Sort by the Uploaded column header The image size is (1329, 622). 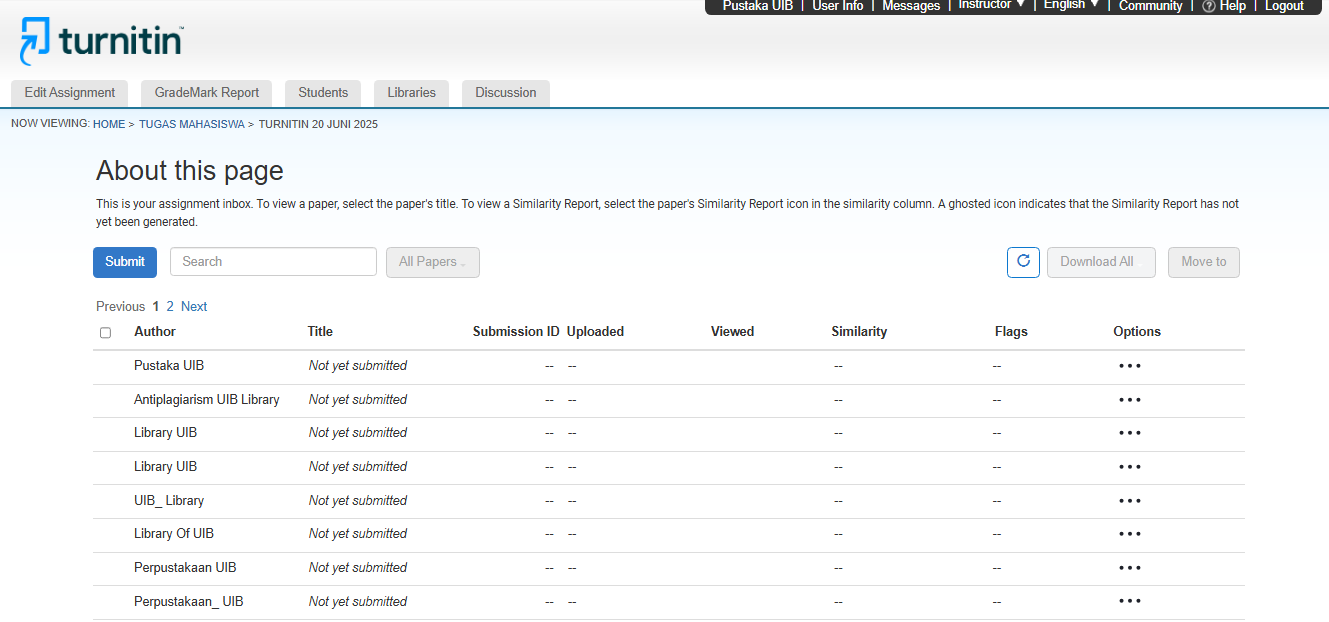595,332
